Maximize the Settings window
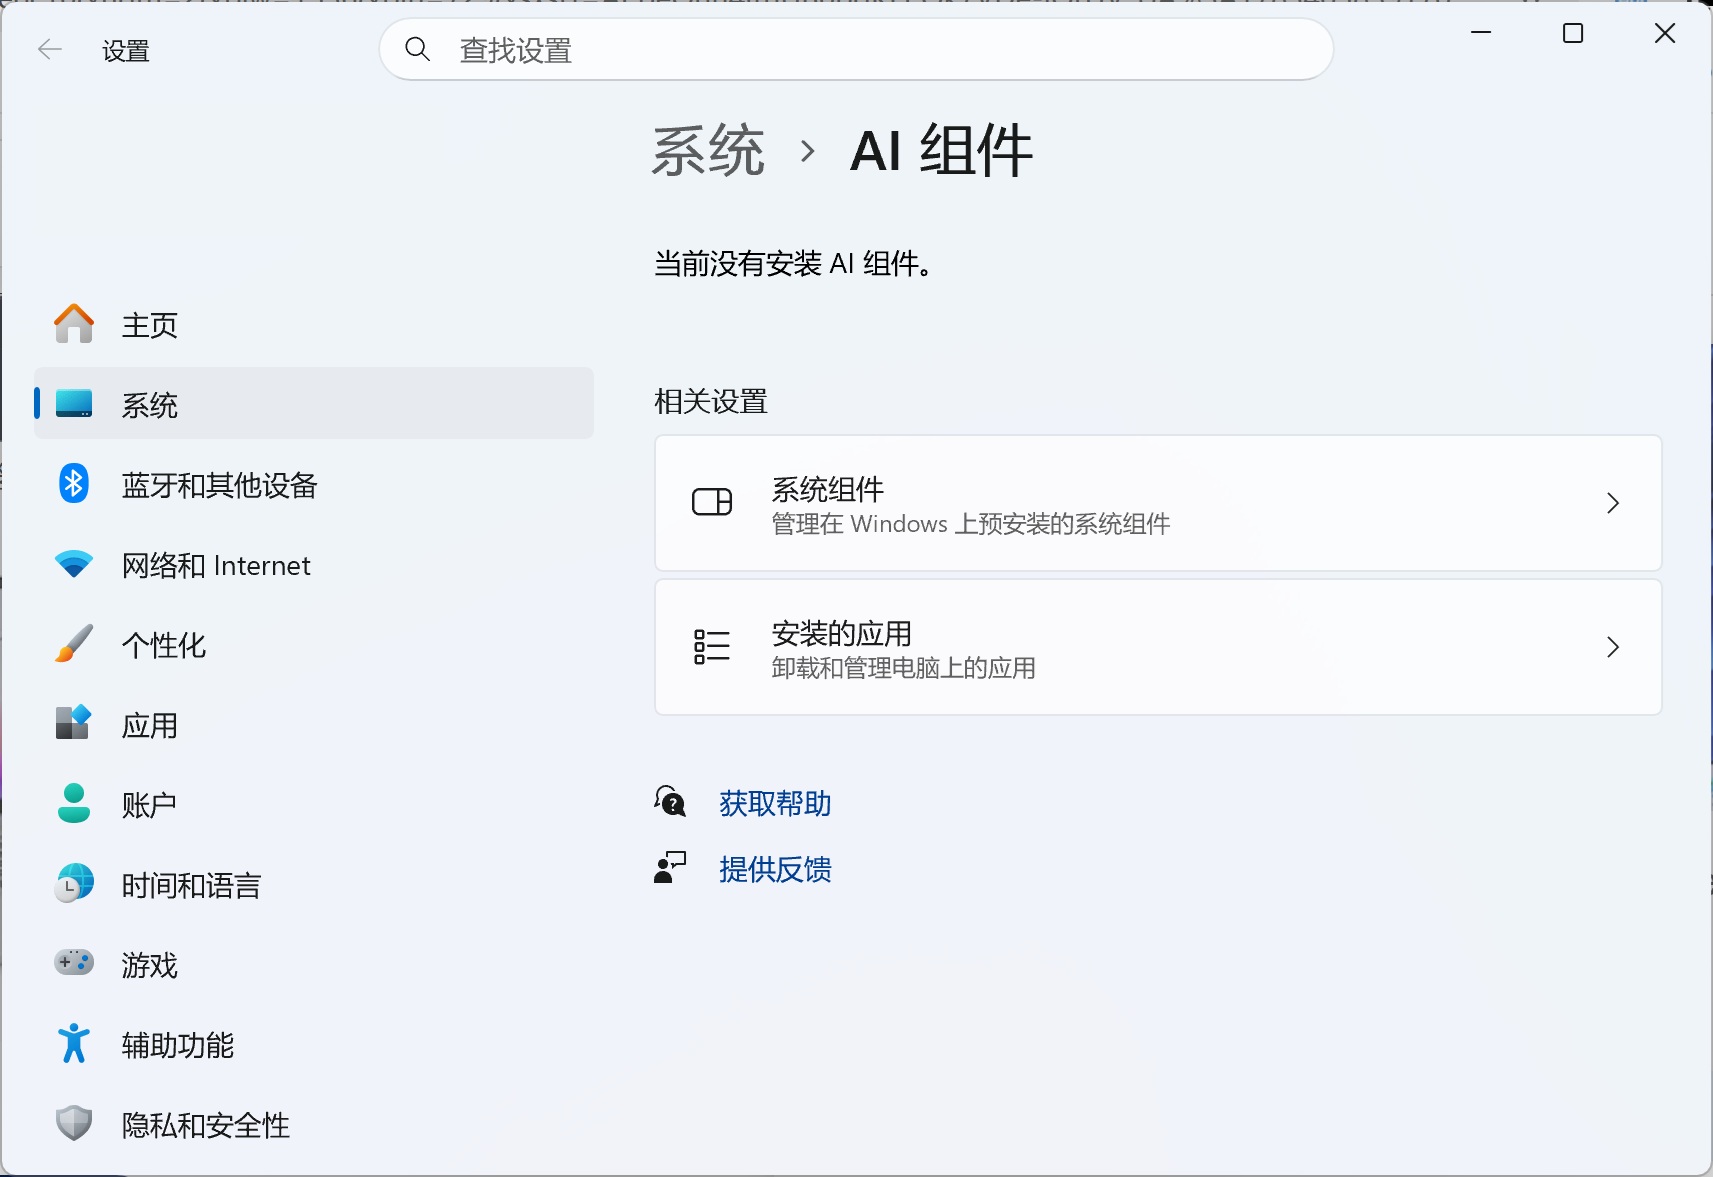 click(1573, 33)
